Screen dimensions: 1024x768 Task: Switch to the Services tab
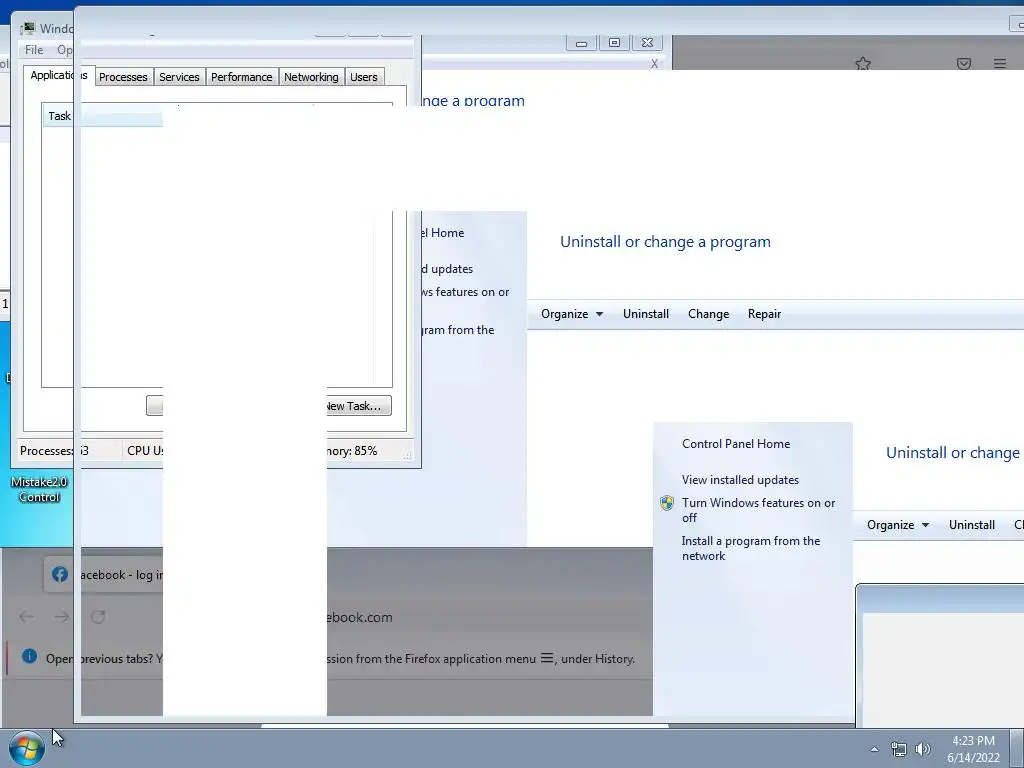click(179, 76)
